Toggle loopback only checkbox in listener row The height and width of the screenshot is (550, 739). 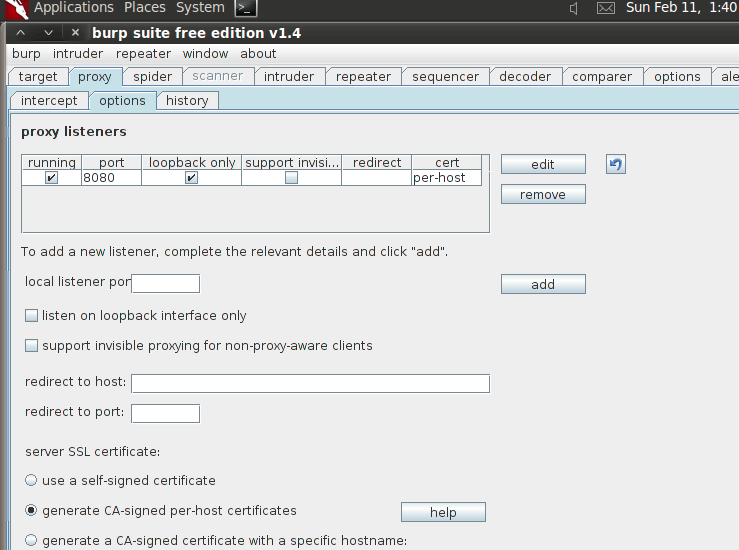191,178
